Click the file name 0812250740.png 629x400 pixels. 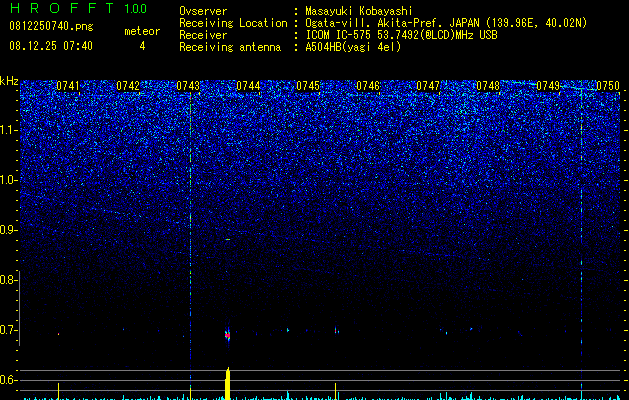click(51, 26)
